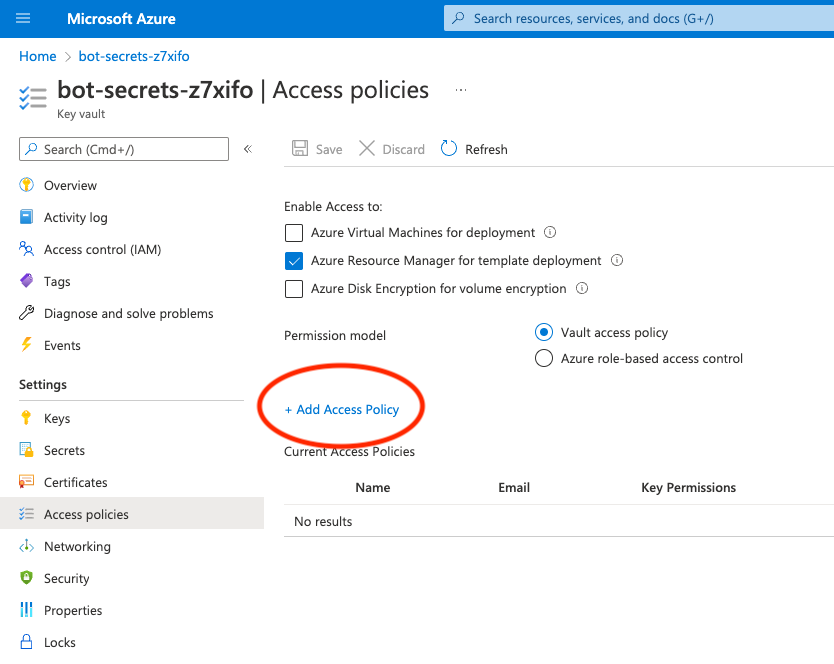The width and height of the screenshot is (834, 664).
Task: Show info for Azure Resource Manager option
Action: pos(617,260)
